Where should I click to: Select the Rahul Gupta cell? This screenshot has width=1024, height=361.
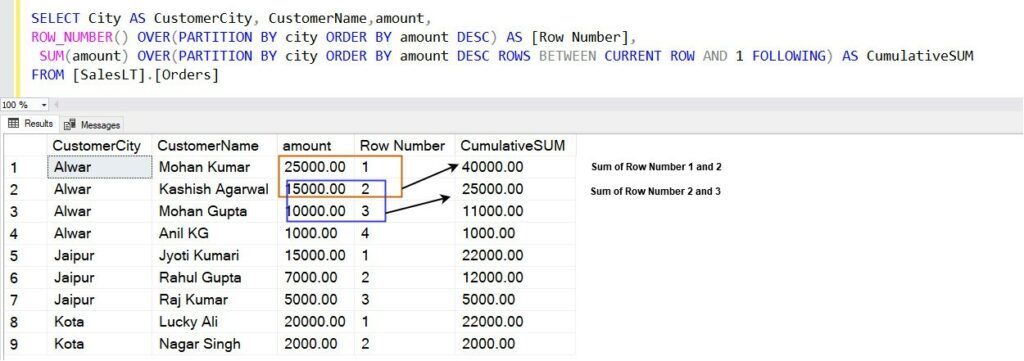point(214,278)
